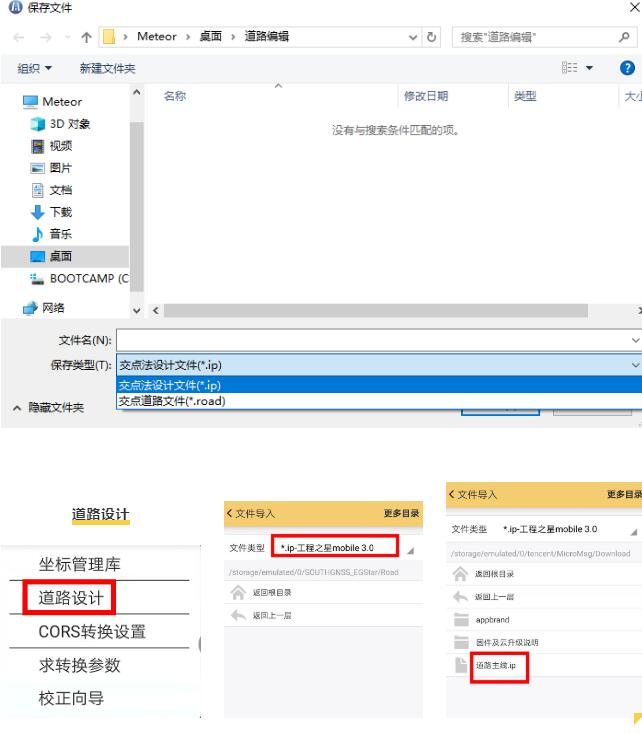Tap back arrow 返回上一层 in middle panel
Viewport: 642px width, 734px height.
pyautogui.click(x=238, y=615)
